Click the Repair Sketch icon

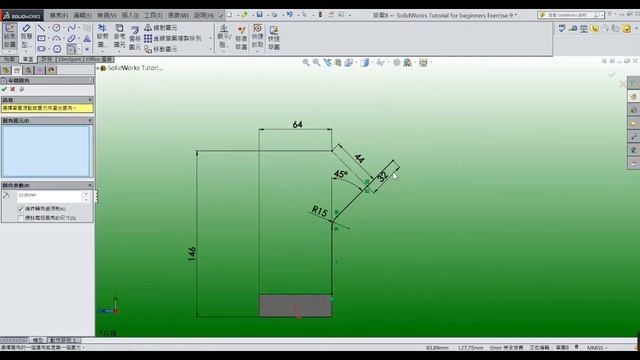click(x=241, y=29)
